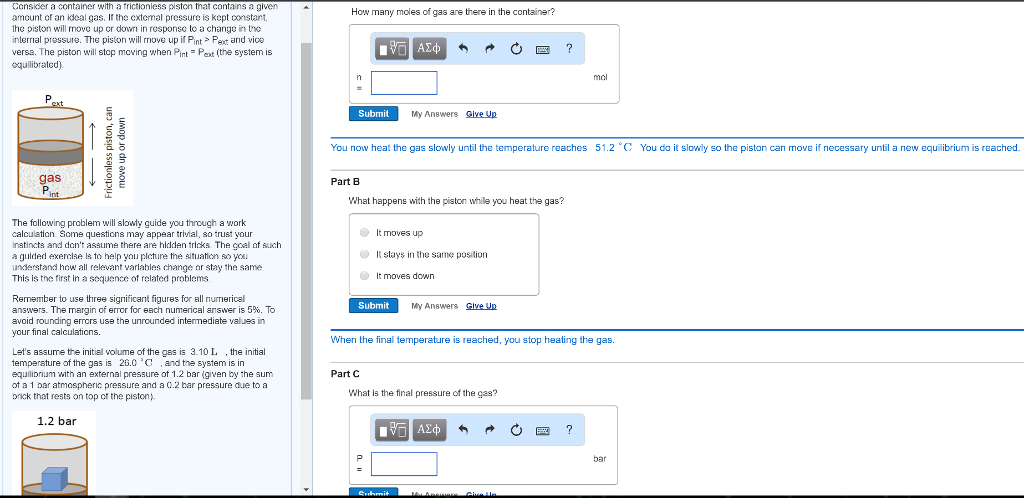Viewport: 1024px width, 498px height.
Task: Undo in the Part C pressure toolbar
Action: click(x=464, y=430)
